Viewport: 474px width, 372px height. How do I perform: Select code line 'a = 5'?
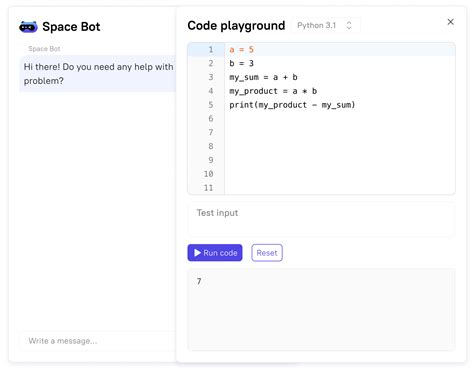pos(241,50)
